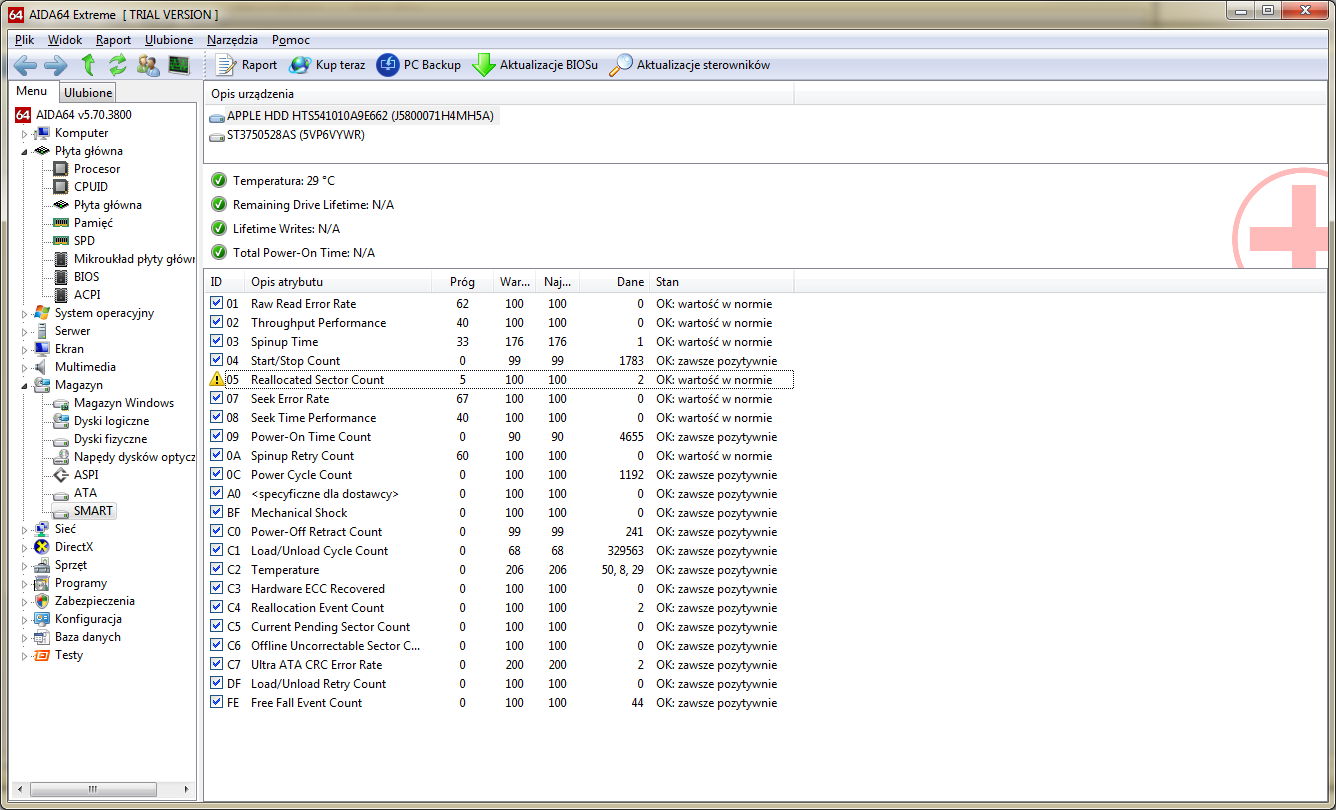The image size is (1336, 810).
Task: Open the Plik menu
Action: coord(25,40)
